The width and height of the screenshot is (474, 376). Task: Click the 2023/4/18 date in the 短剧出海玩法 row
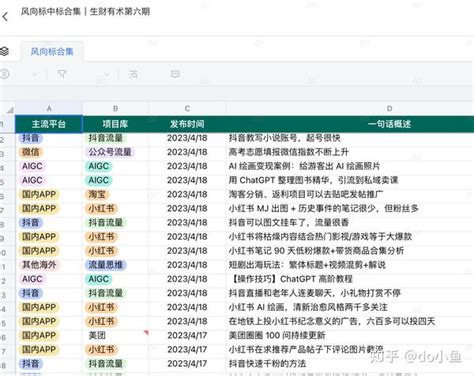click(x=187, y=265)
